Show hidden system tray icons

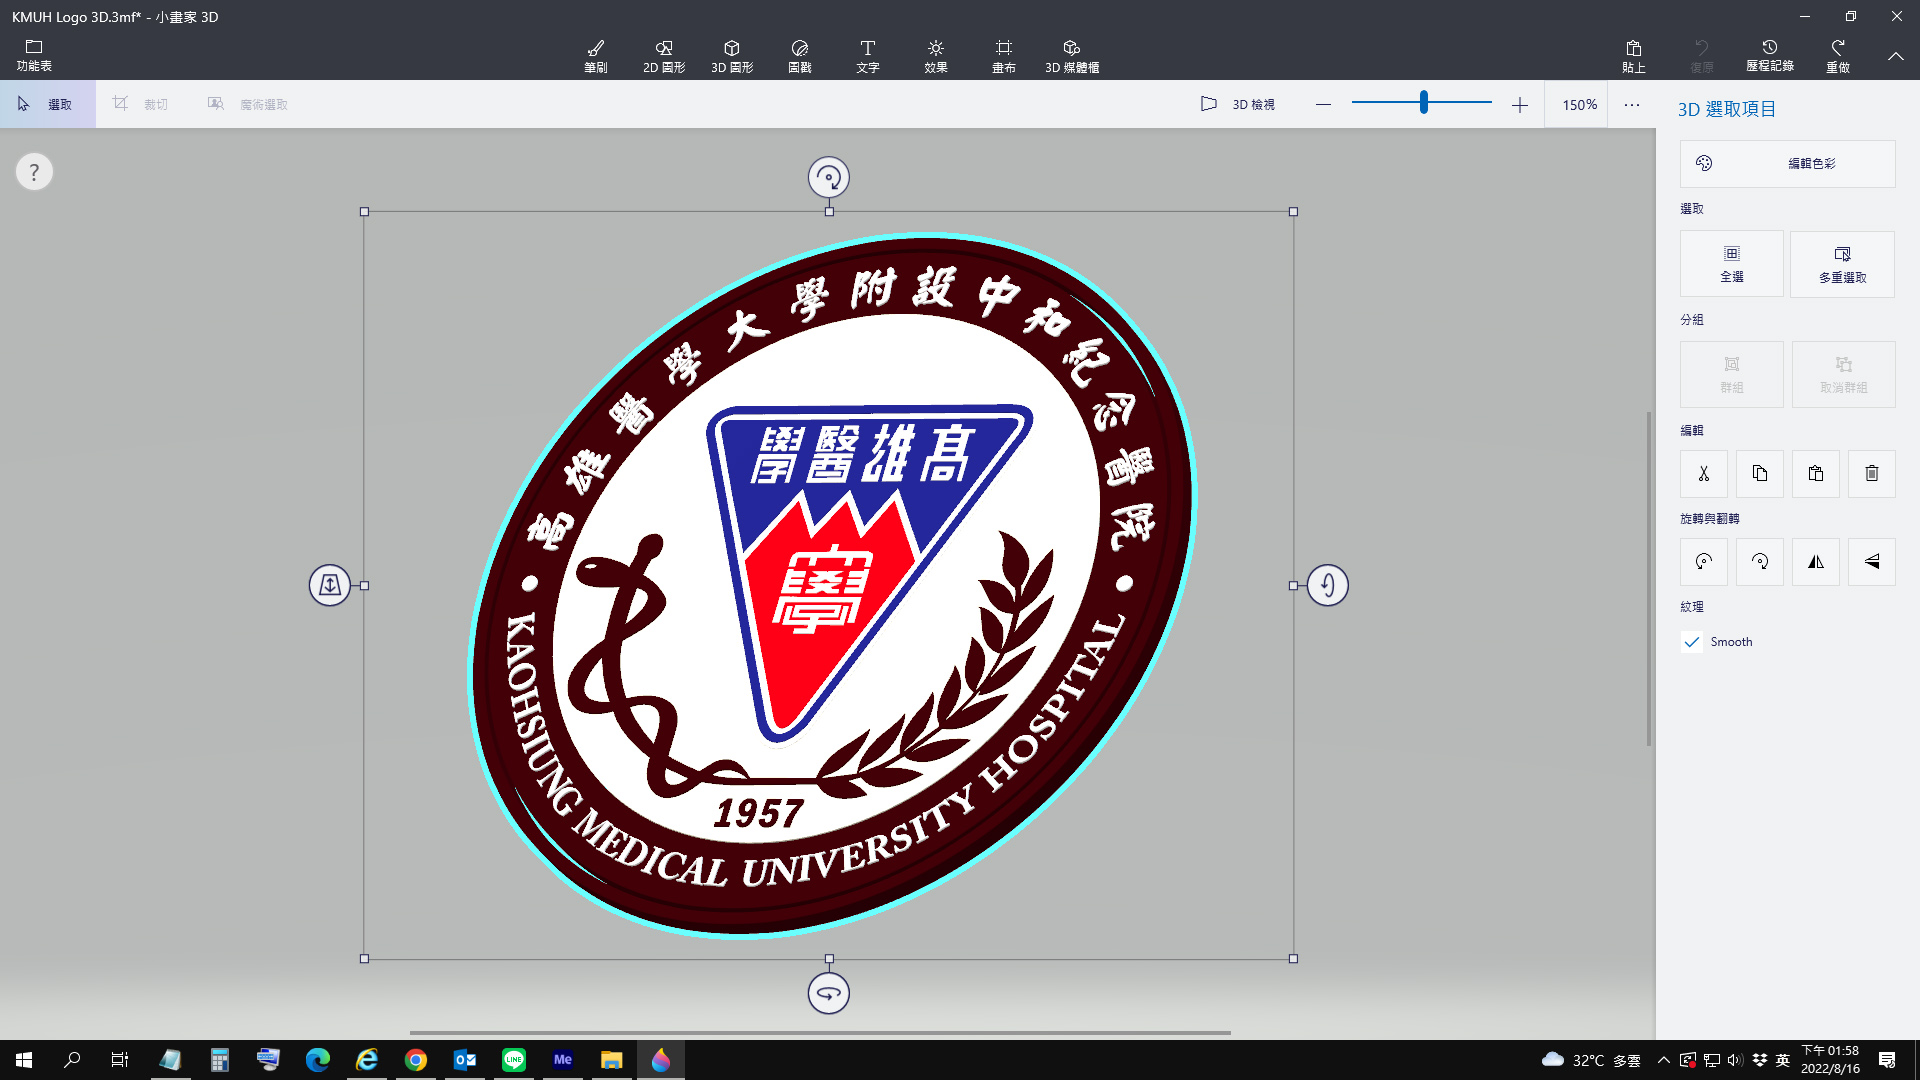[x=1664, y=1060]
